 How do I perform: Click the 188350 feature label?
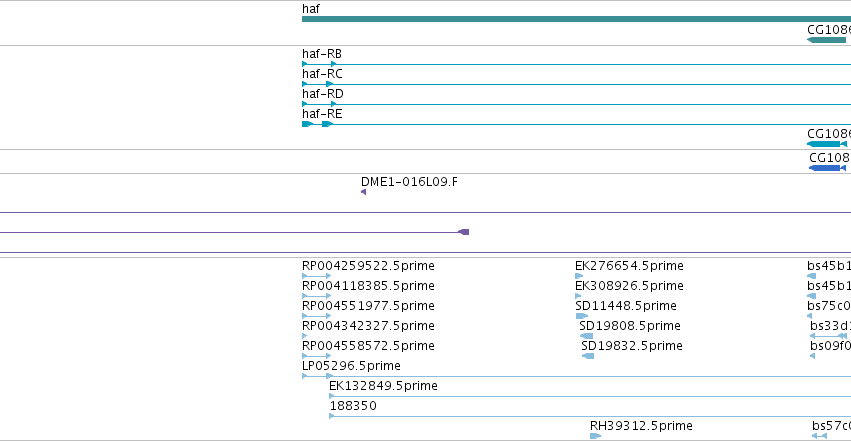[353, 406]
